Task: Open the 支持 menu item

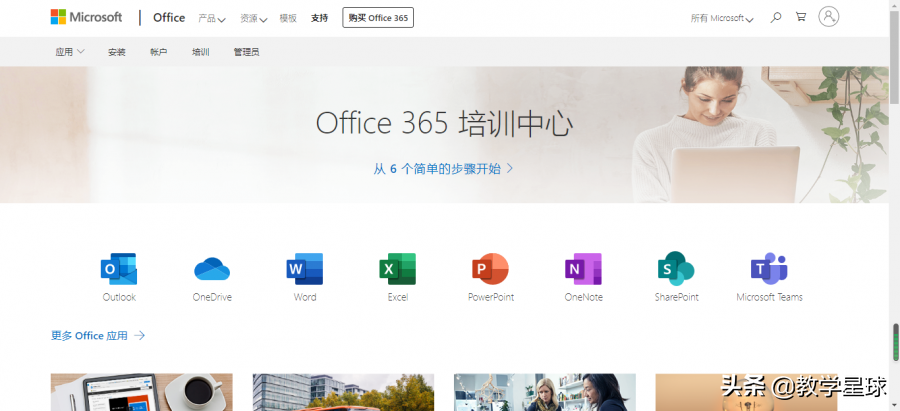Action: [x=320, y=18]
